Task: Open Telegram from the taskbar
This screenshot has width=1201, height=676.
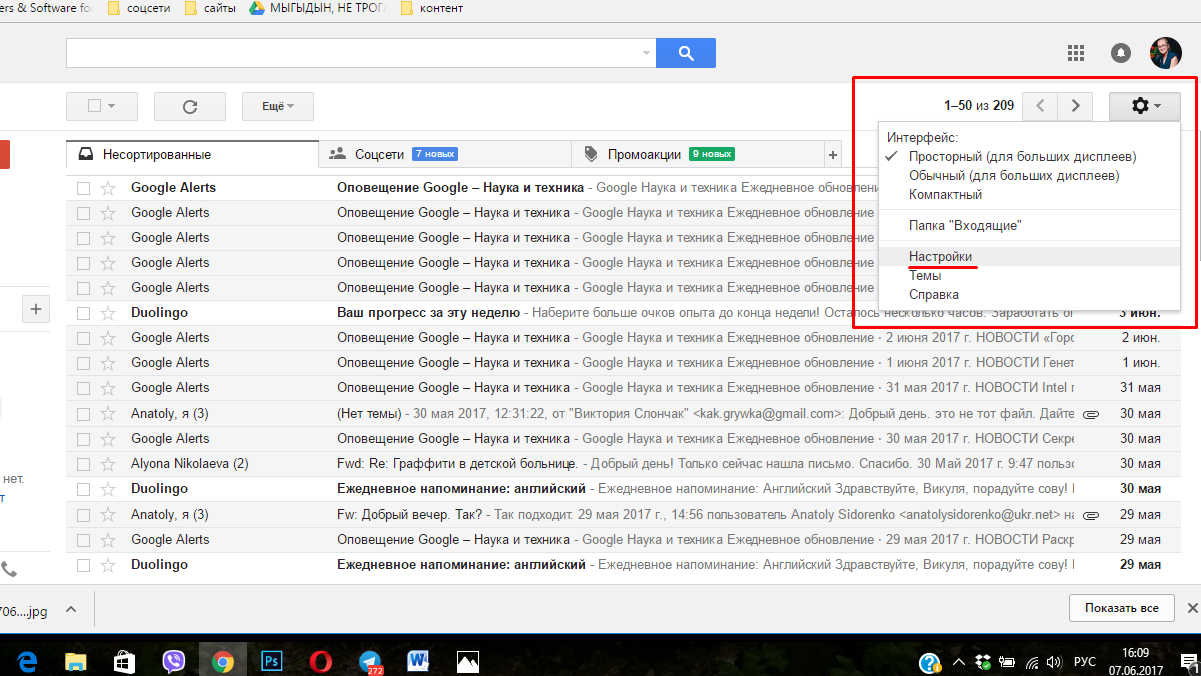Action: pos(369,661)
